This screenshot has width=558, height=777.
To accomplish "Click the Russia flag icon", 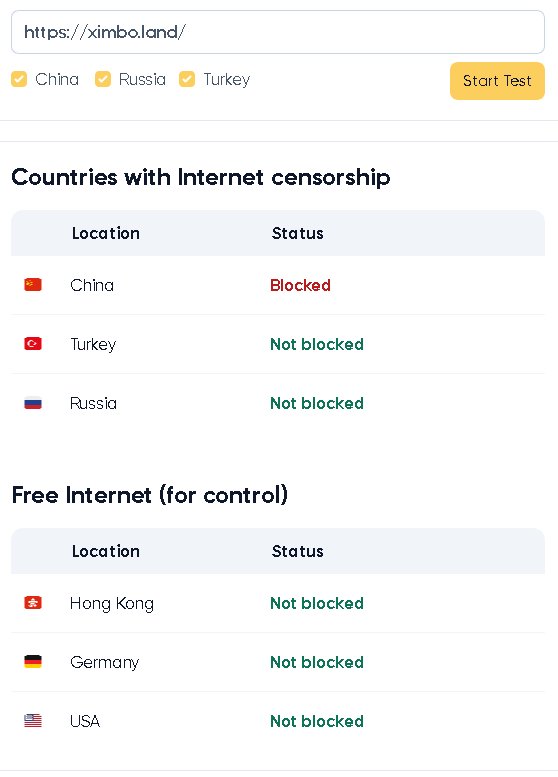I will tap(33, 403).
